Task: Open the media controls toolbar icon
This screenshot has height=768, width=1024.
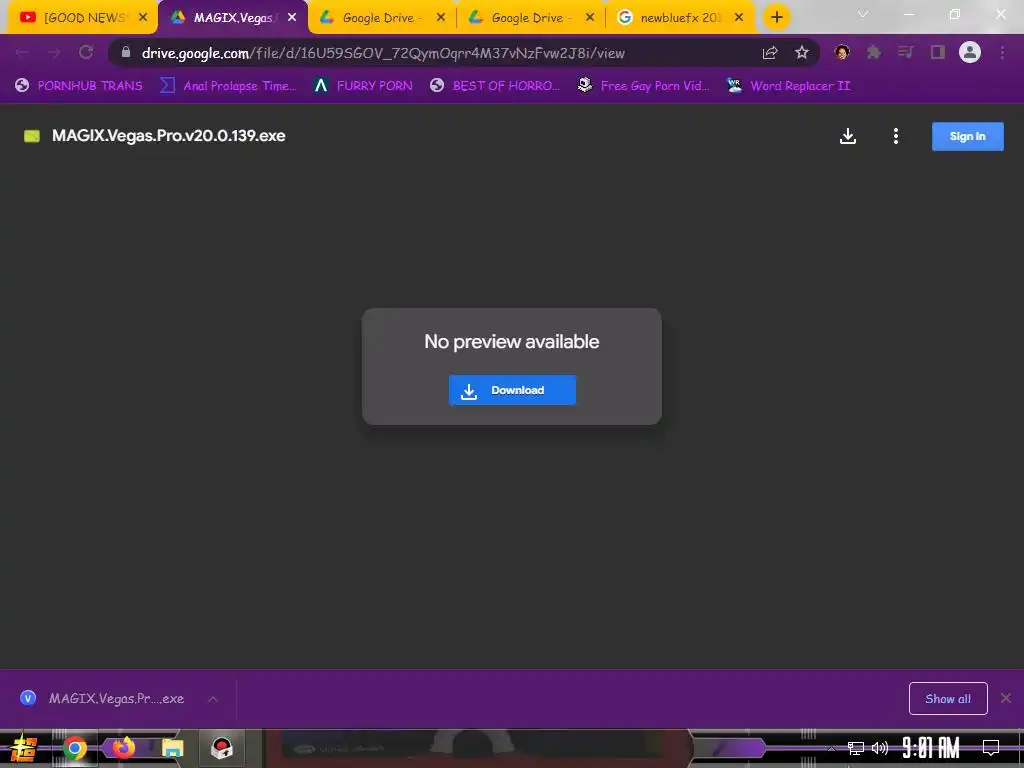Action: [905, 52]
